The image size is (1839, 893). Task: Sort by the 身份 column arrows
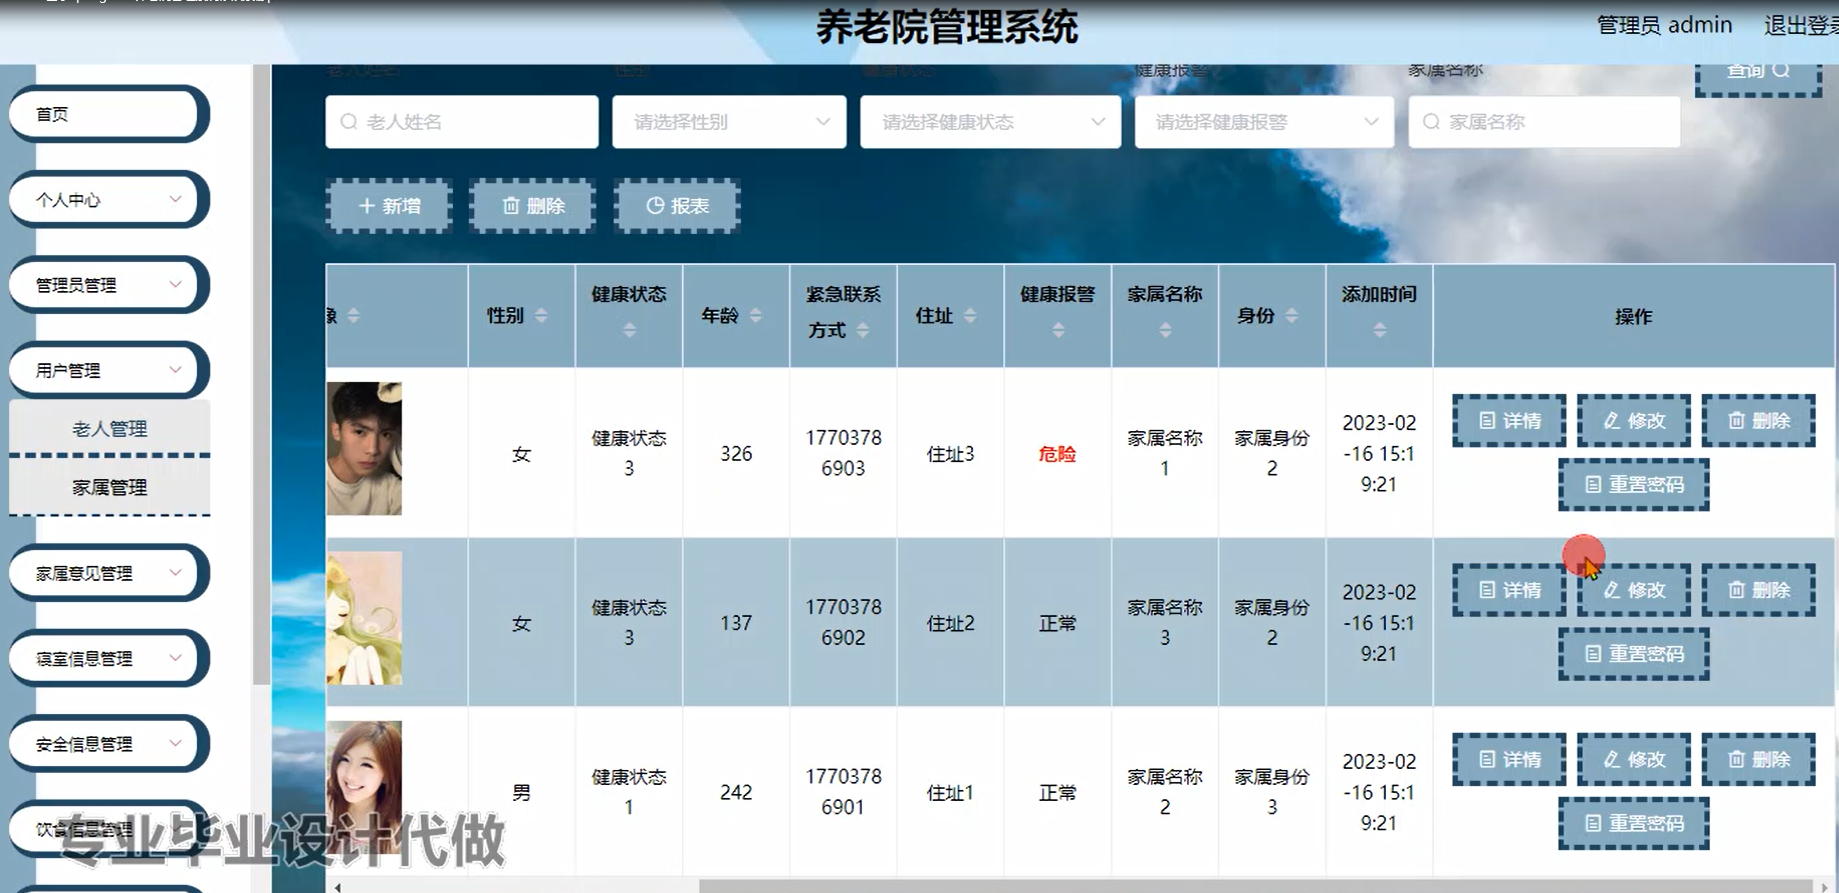[1291, 316]
